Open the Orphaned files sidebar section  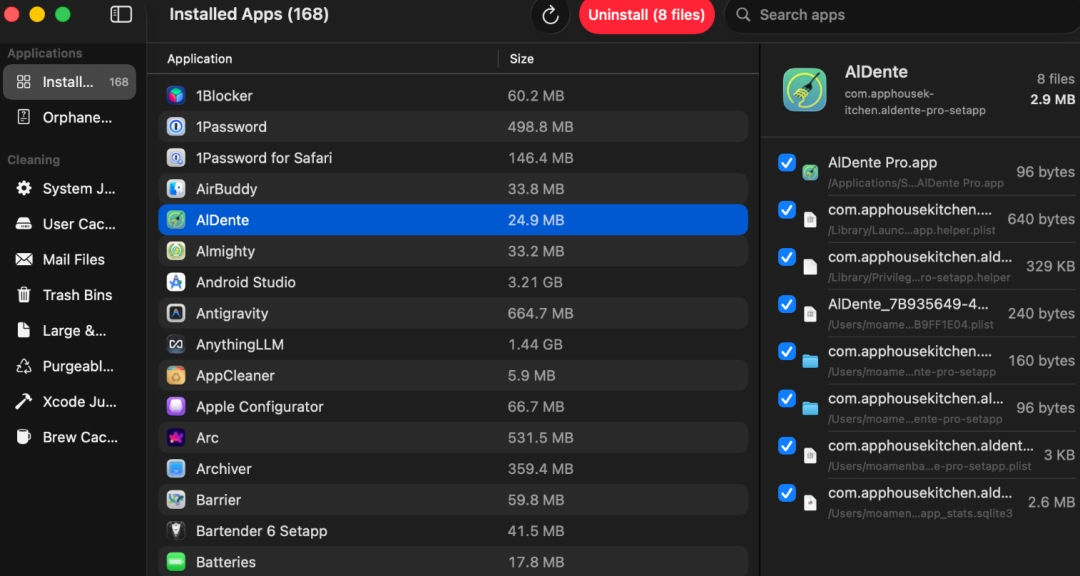[70, 118]
